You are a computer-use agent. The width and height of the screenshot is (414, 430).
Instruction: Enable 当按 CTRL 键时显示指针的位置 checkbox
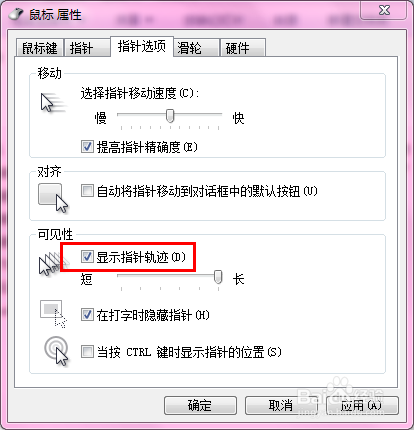pos(87,352)
